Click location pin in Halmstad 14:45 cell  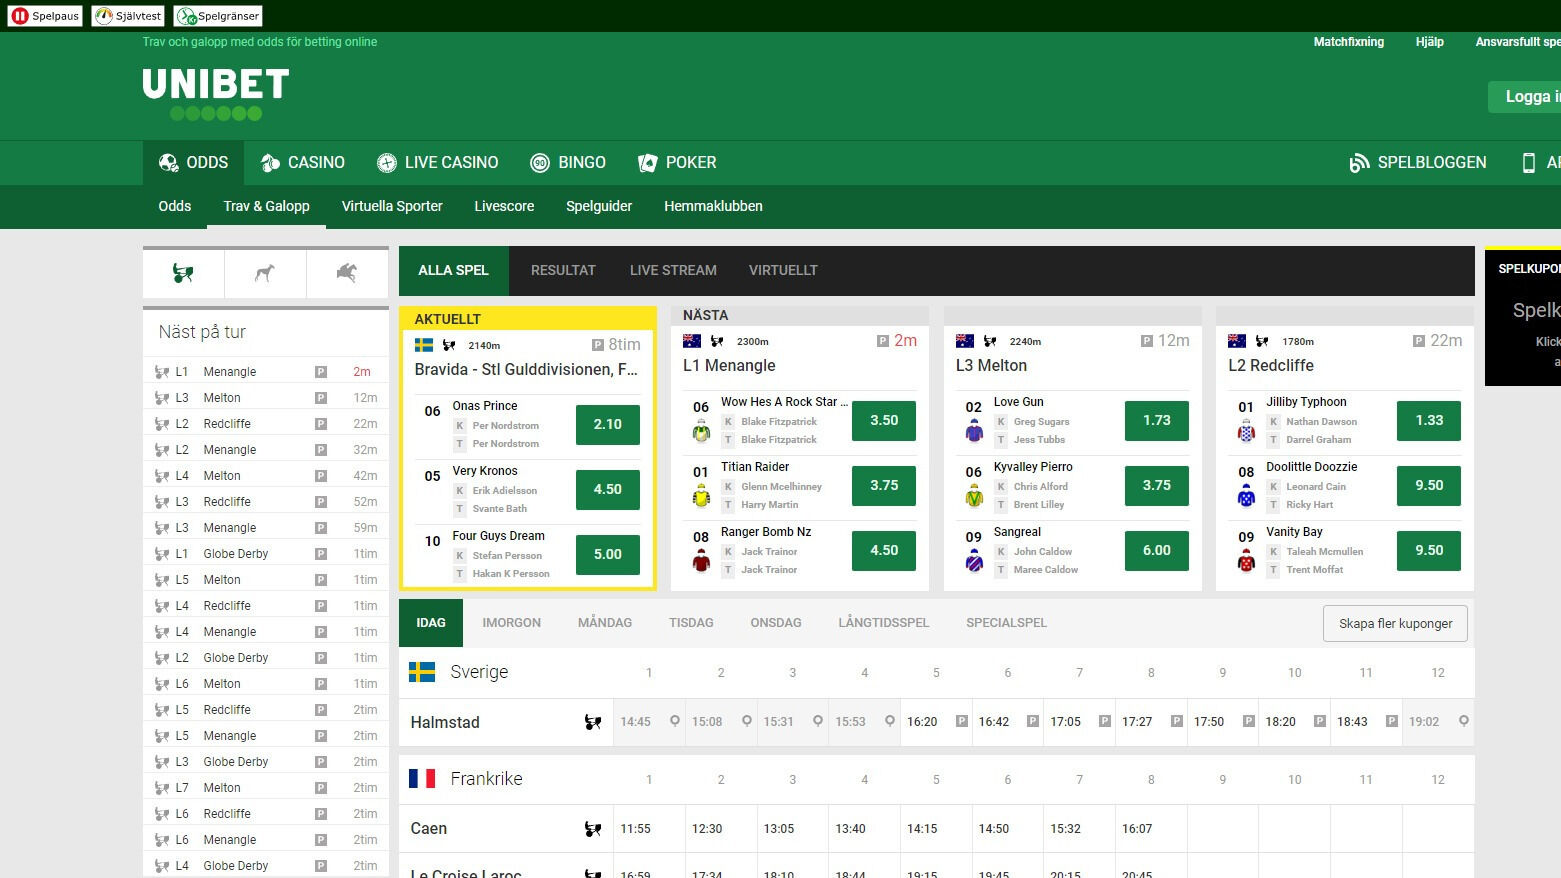(675, 721)
